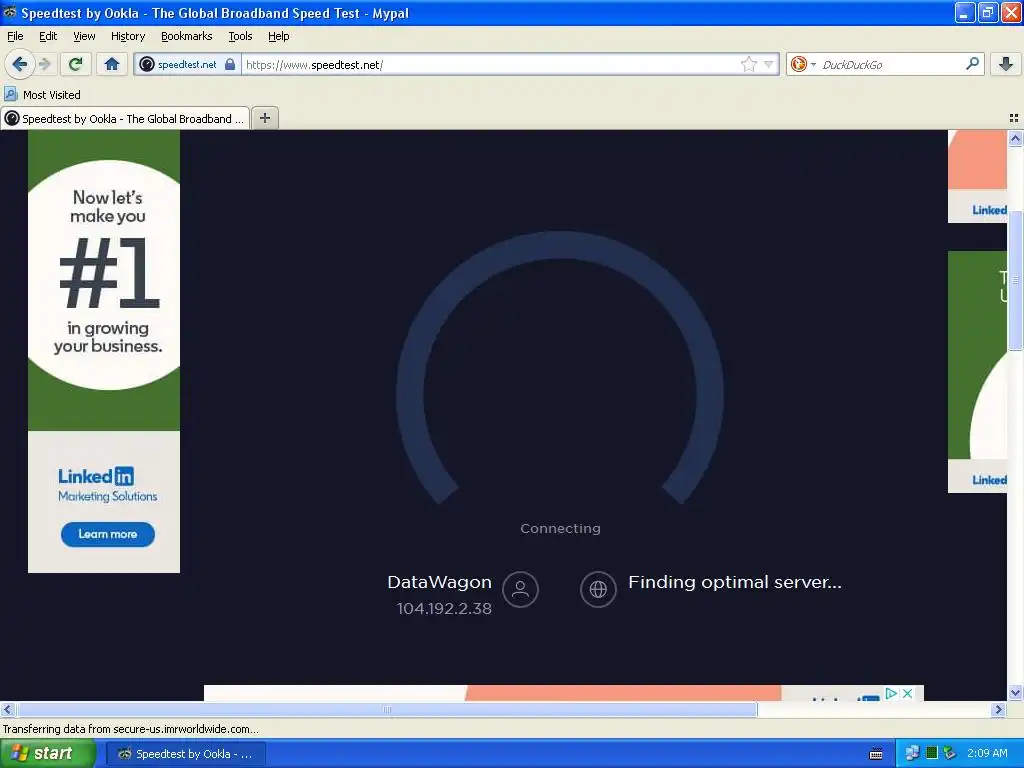Click the globe server icon
The image size is (1024, 768).
[x=598, y=589]
